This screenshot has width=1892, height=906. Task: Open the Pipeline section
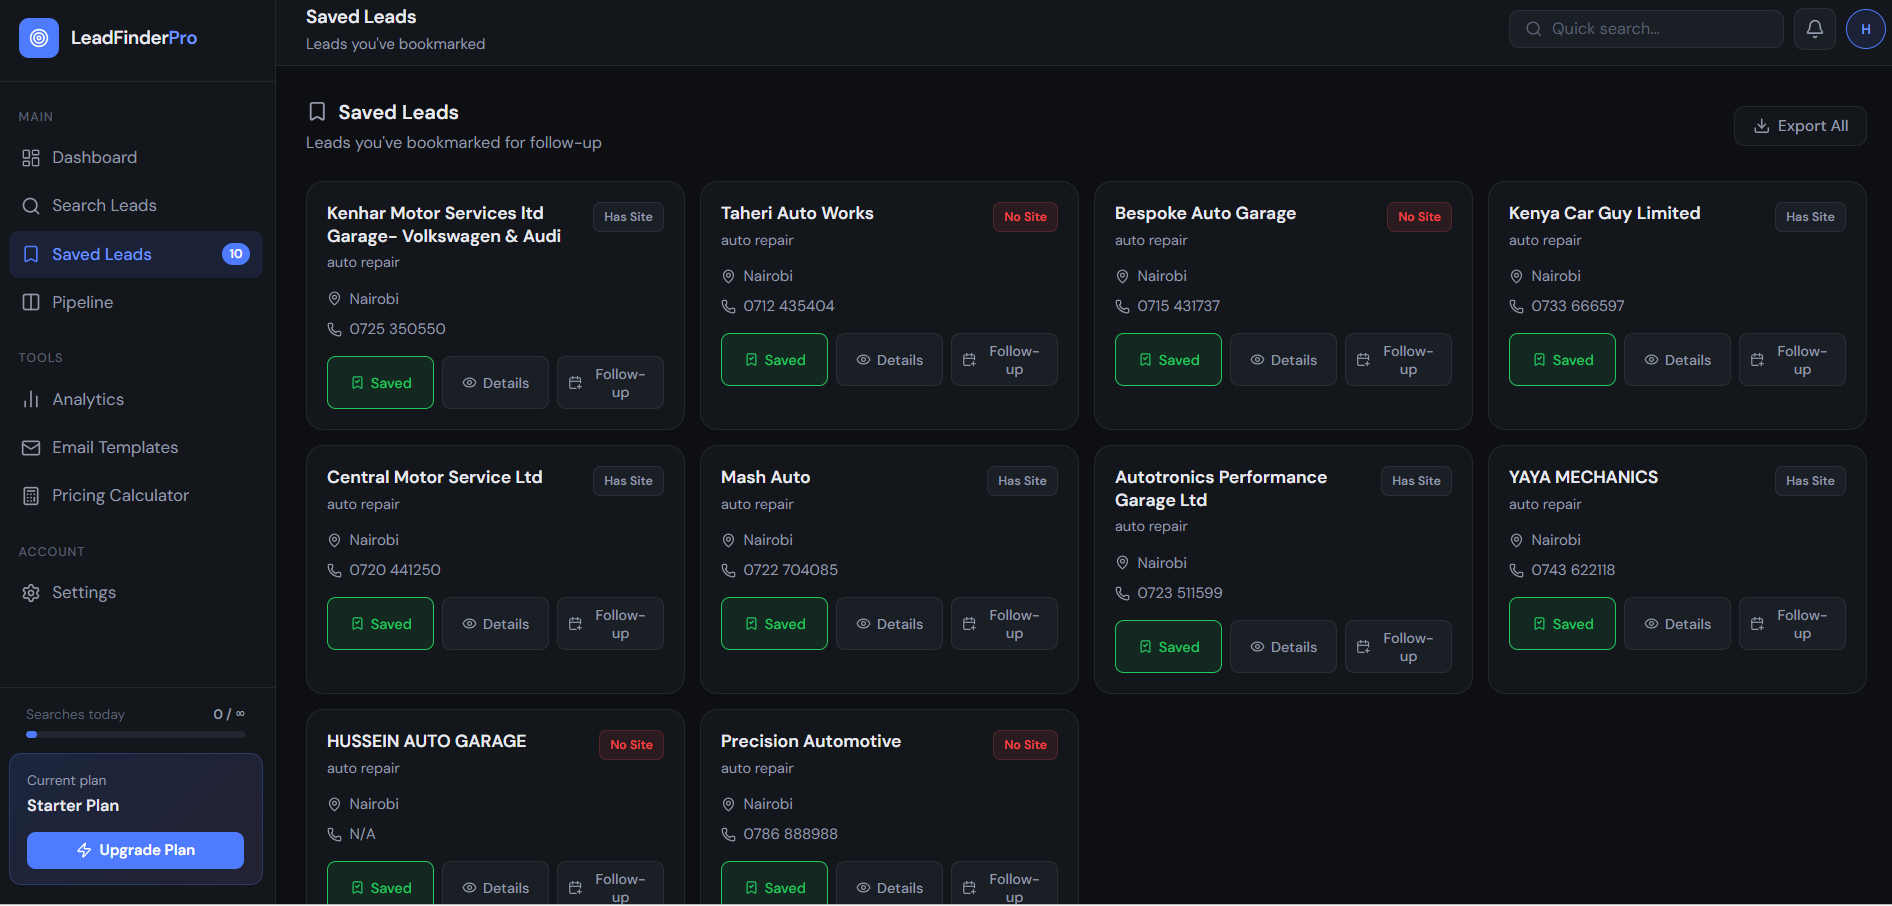136,302
